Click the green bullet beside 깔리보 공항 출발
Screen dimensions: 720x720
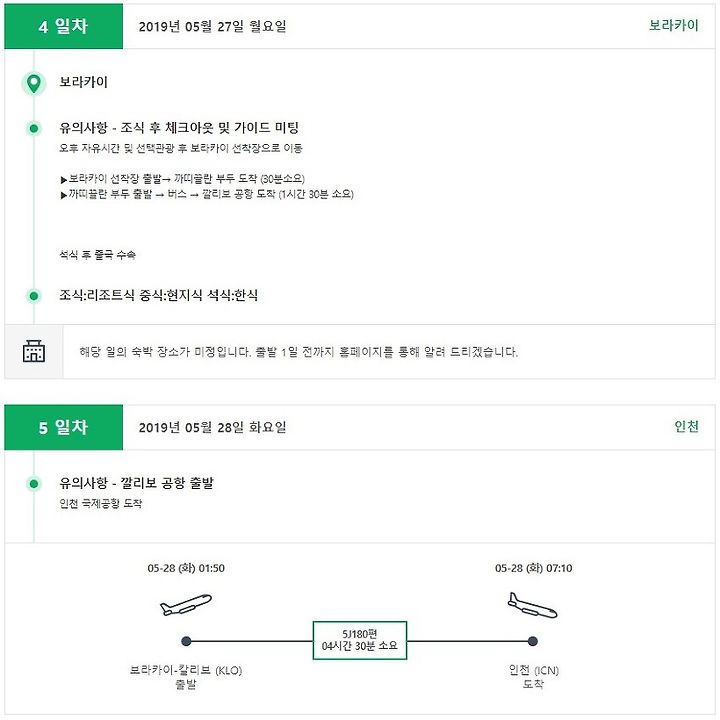pyautogui.click(x=34, y=484)
